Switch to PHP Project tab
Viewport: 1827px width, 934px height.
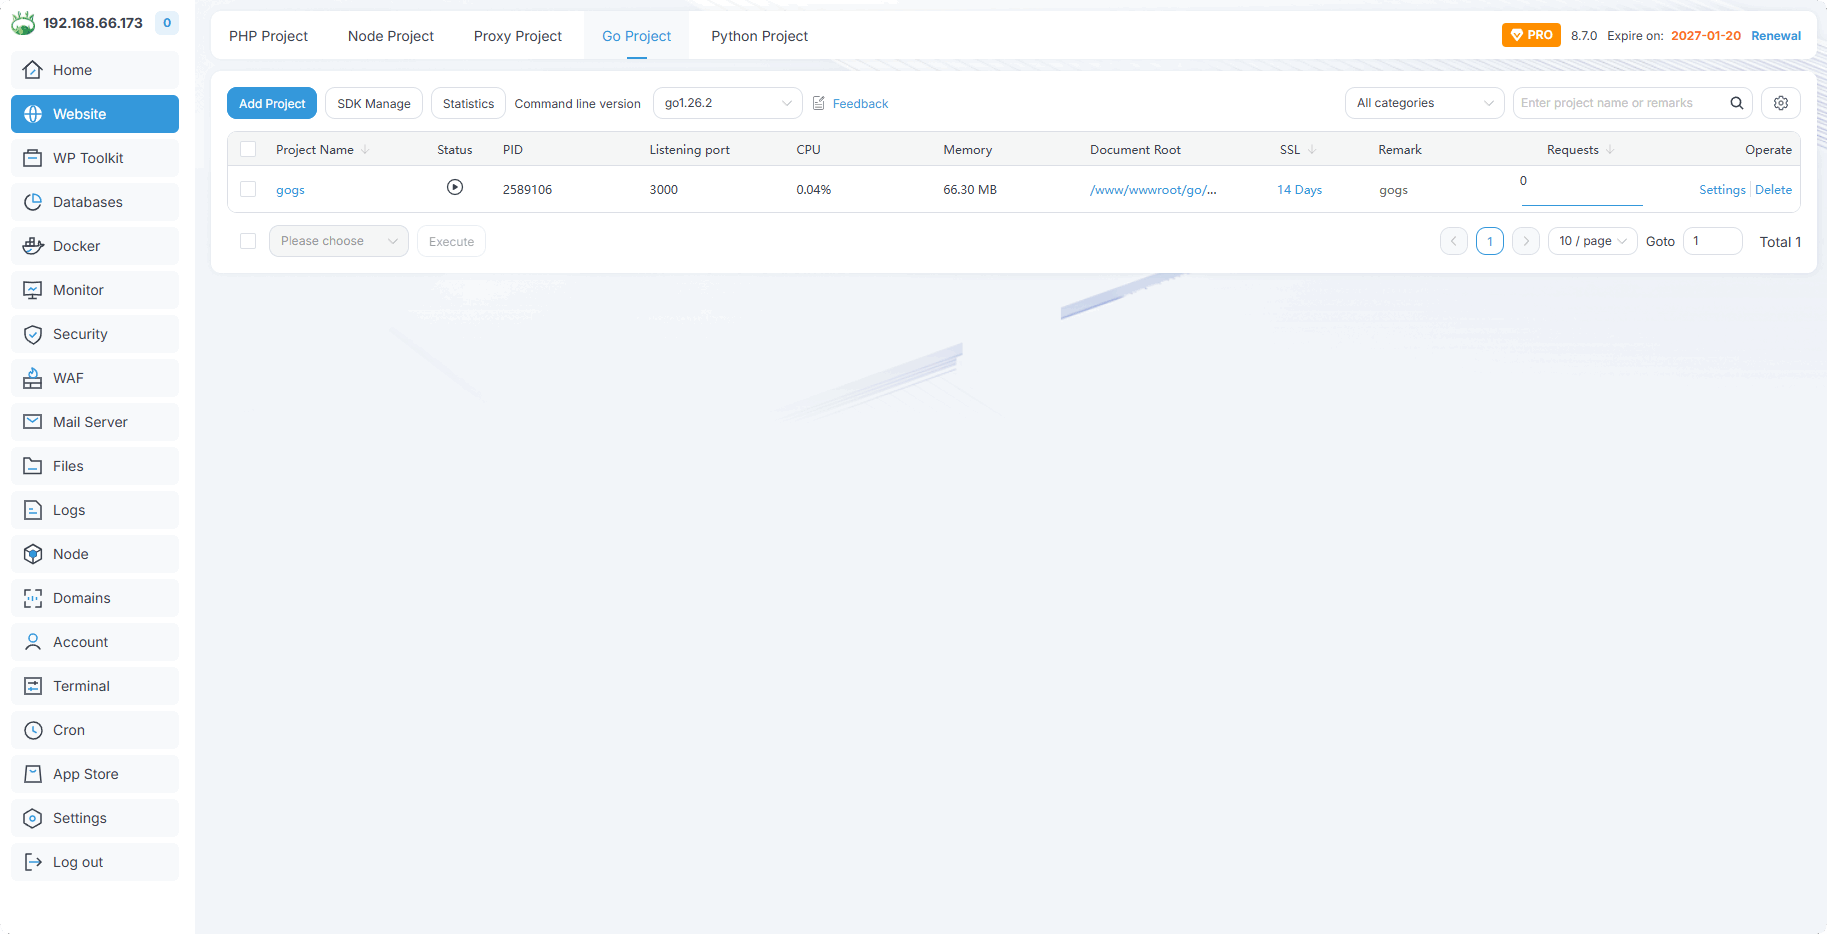coord(268,36)
